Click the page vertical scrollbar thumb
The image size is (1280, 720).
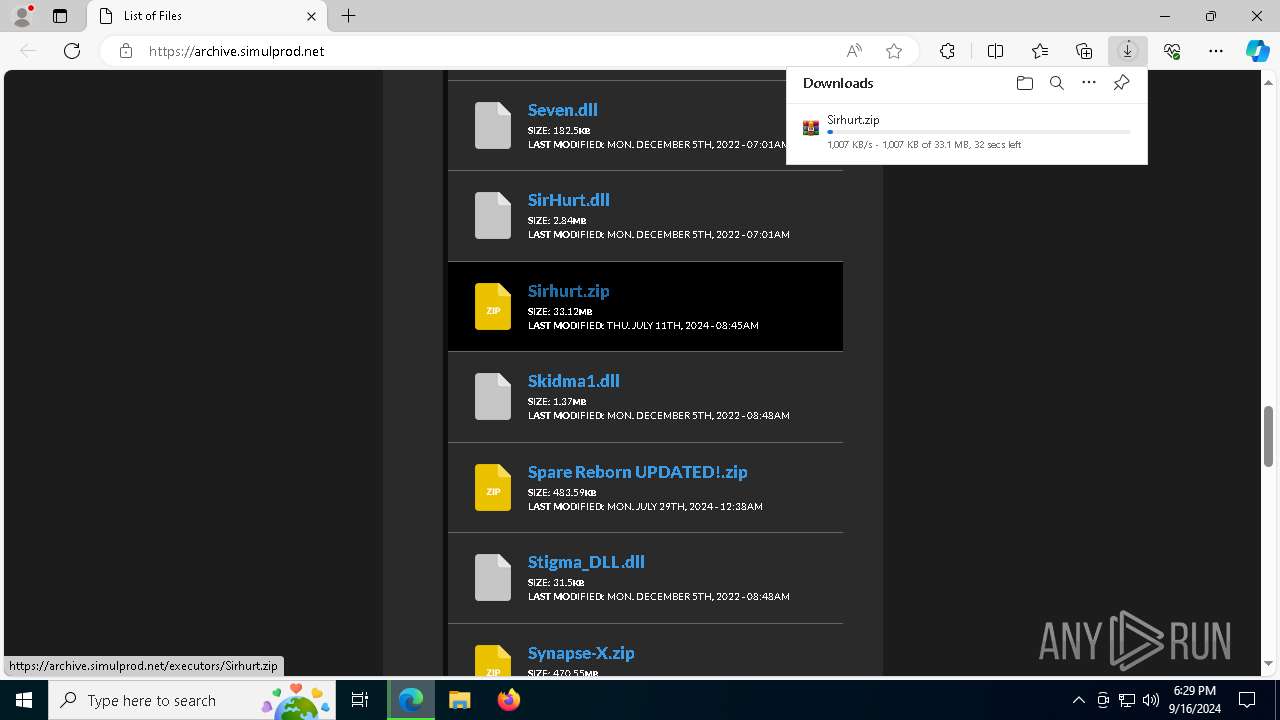pyautogui.click(x=1268, y=436)
